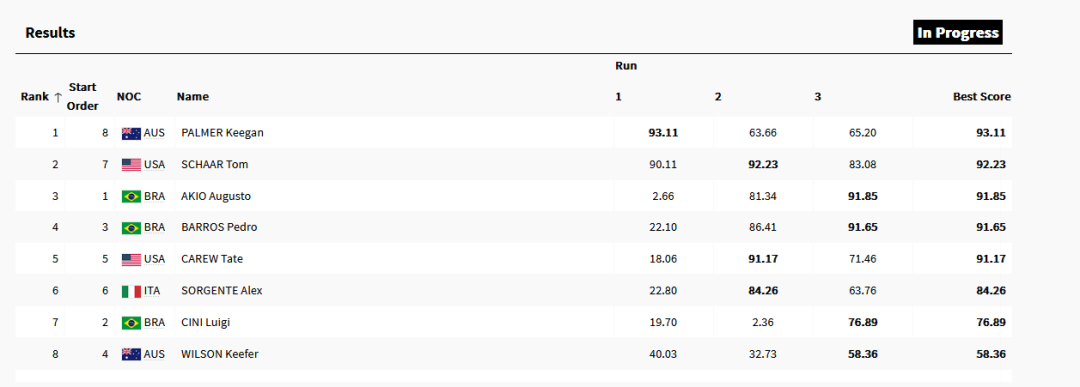This screenshot has height=387, width=1080.
Task: Click the Best Score column header
Action: (x=982, y=97)
